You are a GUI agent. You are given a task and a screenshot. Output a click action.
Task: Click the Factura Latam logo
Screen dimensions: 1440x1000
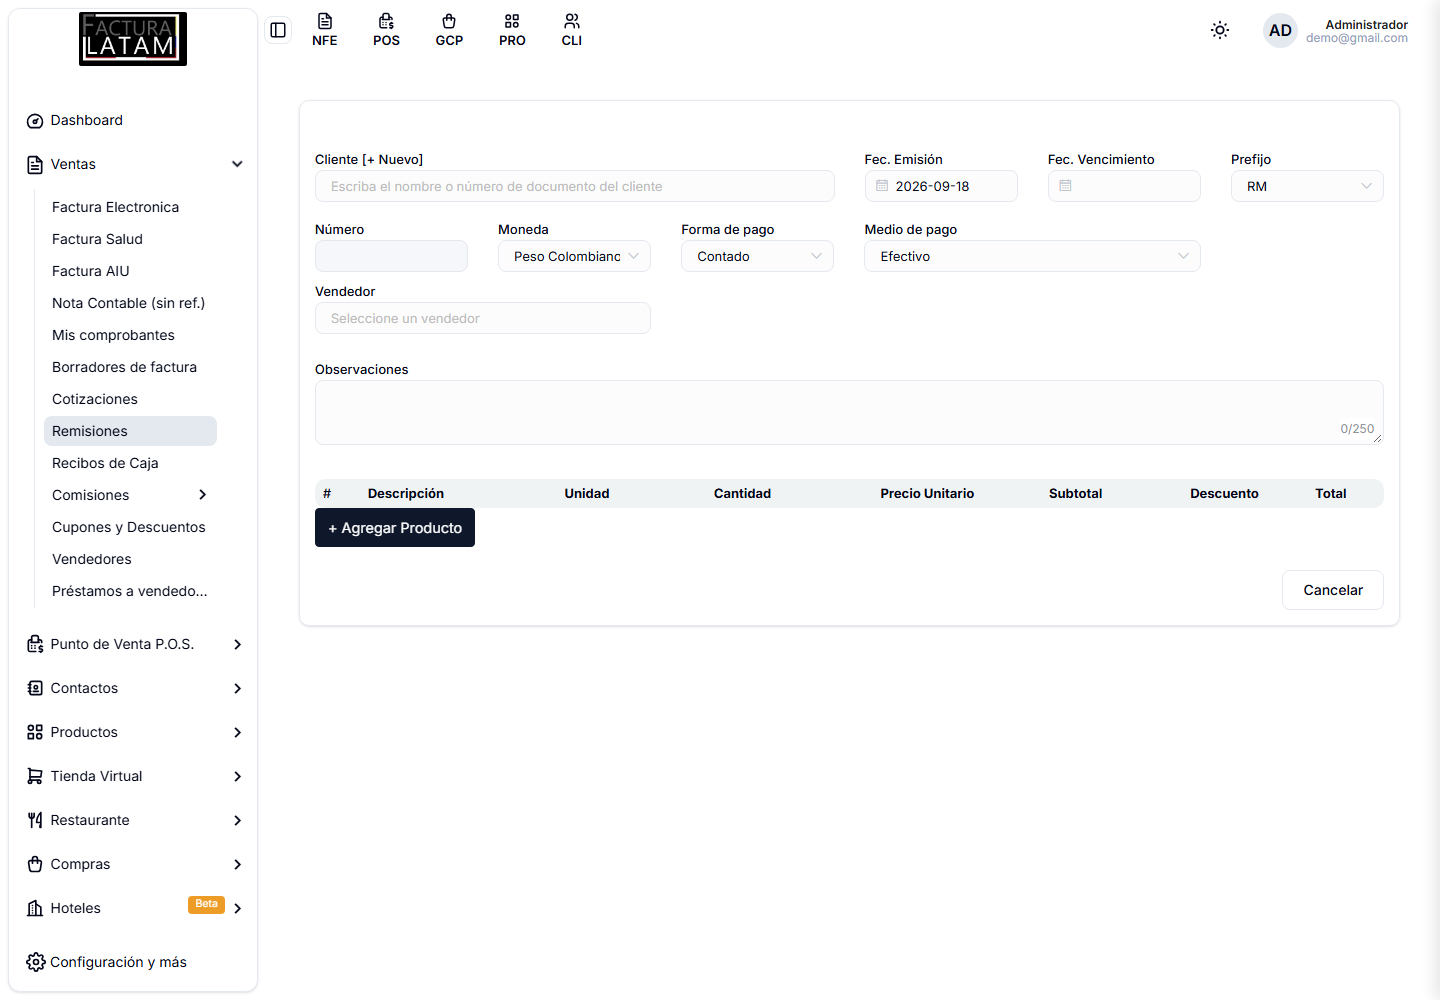coord(133,39)
